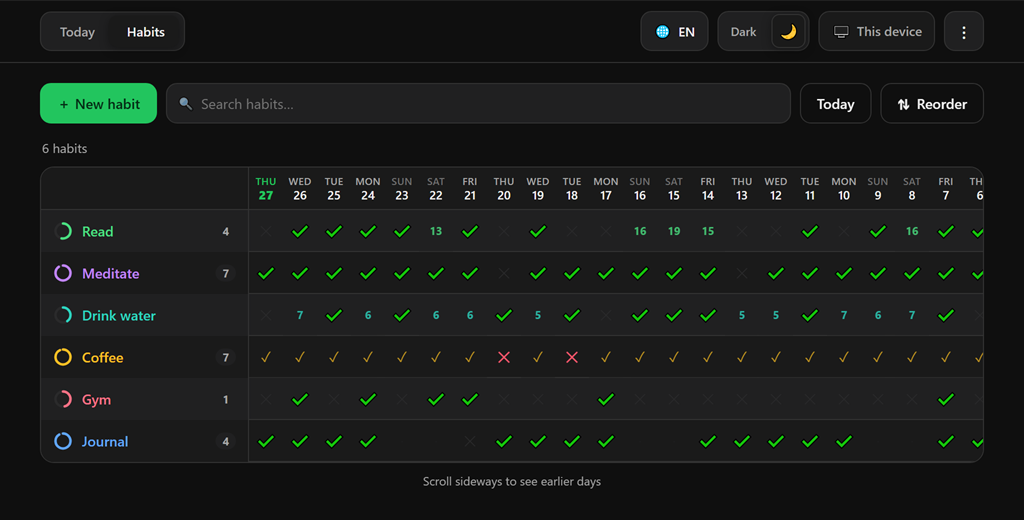The image size is (1024, 520).
Task: Jump to today with the Today button
Action: coord(835,104)
